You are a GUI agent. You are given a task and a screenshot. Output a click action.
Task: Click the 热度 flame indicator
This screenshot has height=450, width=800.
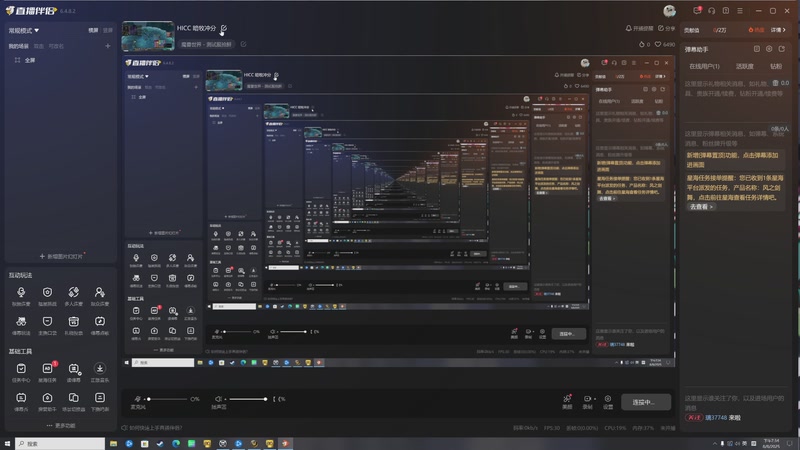[x=756, y=30]
